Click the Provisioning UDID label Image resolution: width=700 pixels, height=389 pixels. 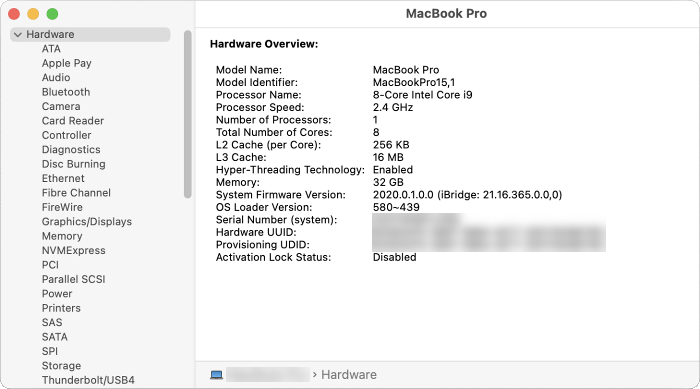[x=262, y=245]
